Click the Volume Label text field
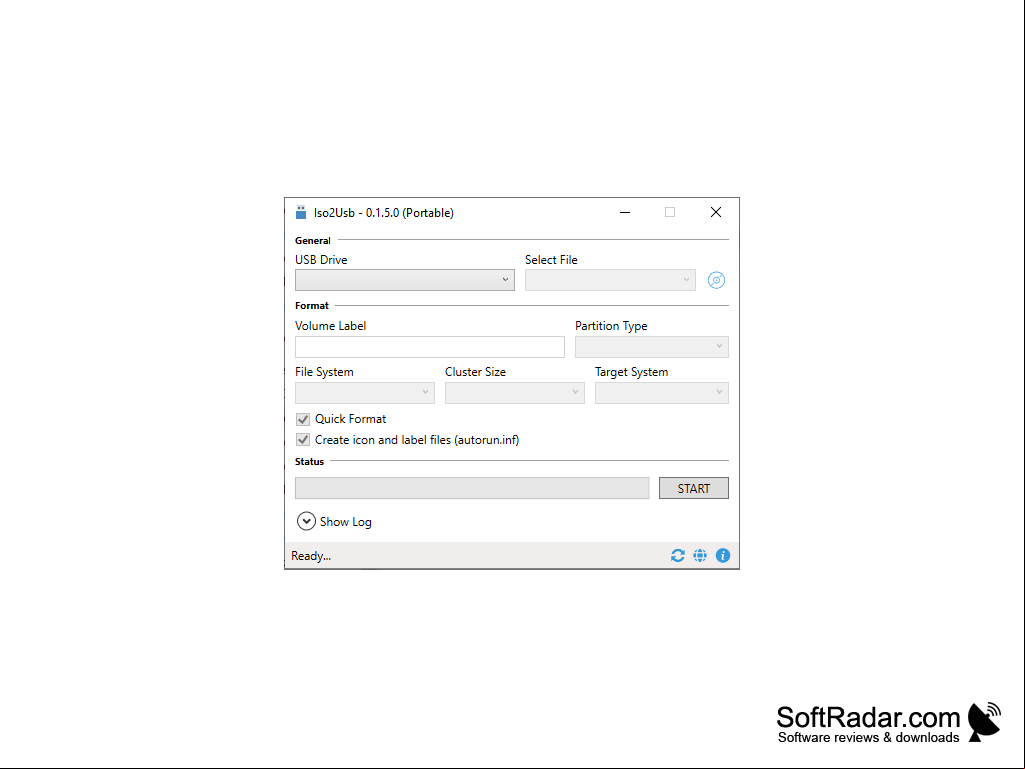The height and width of the screenshot is (769, 1025). [429, 347]
